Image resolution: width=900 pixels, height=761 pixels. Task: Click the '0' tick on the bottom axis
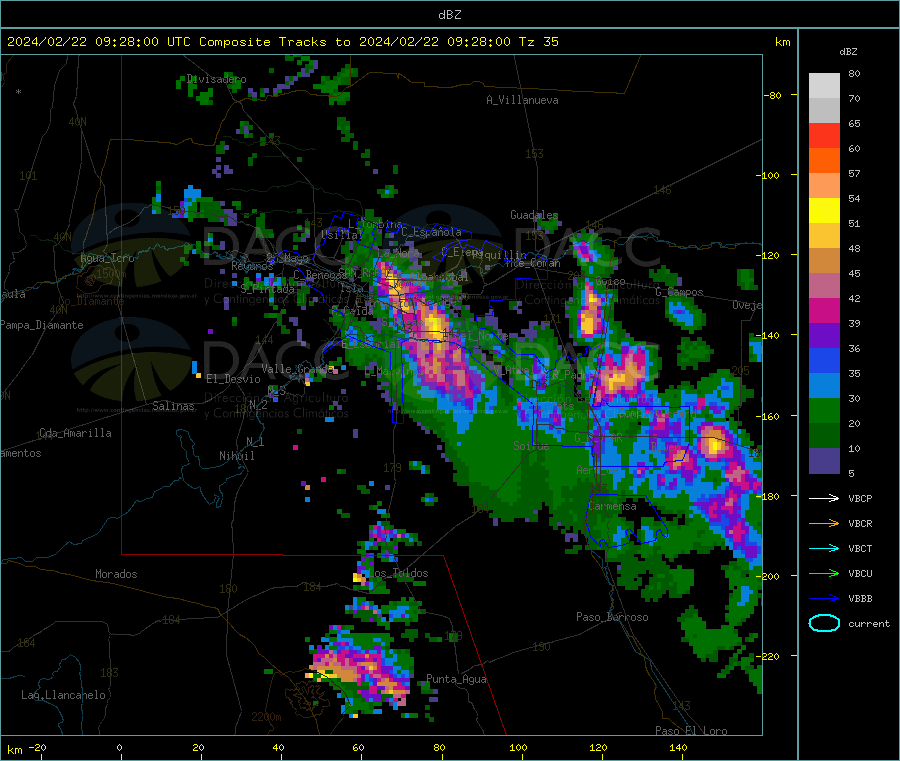[119, 747]
